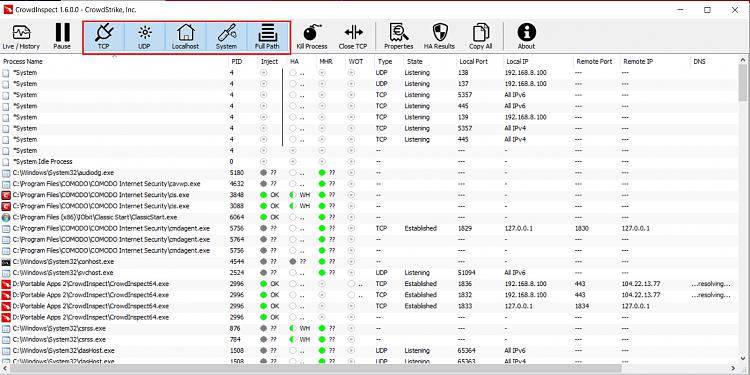Toggle the Full Path display button
The height and width of the screenshot is (375, 750).
click(x=267, y=37)
